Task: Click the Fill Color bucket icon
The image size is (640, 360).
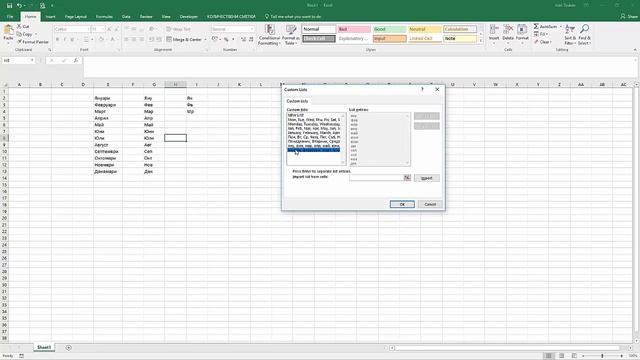Action: coord(100,40)
